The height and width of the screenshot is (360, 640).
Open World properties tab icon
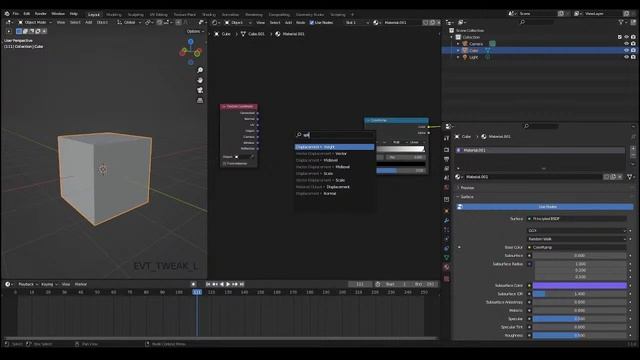(x=447, y=187)
